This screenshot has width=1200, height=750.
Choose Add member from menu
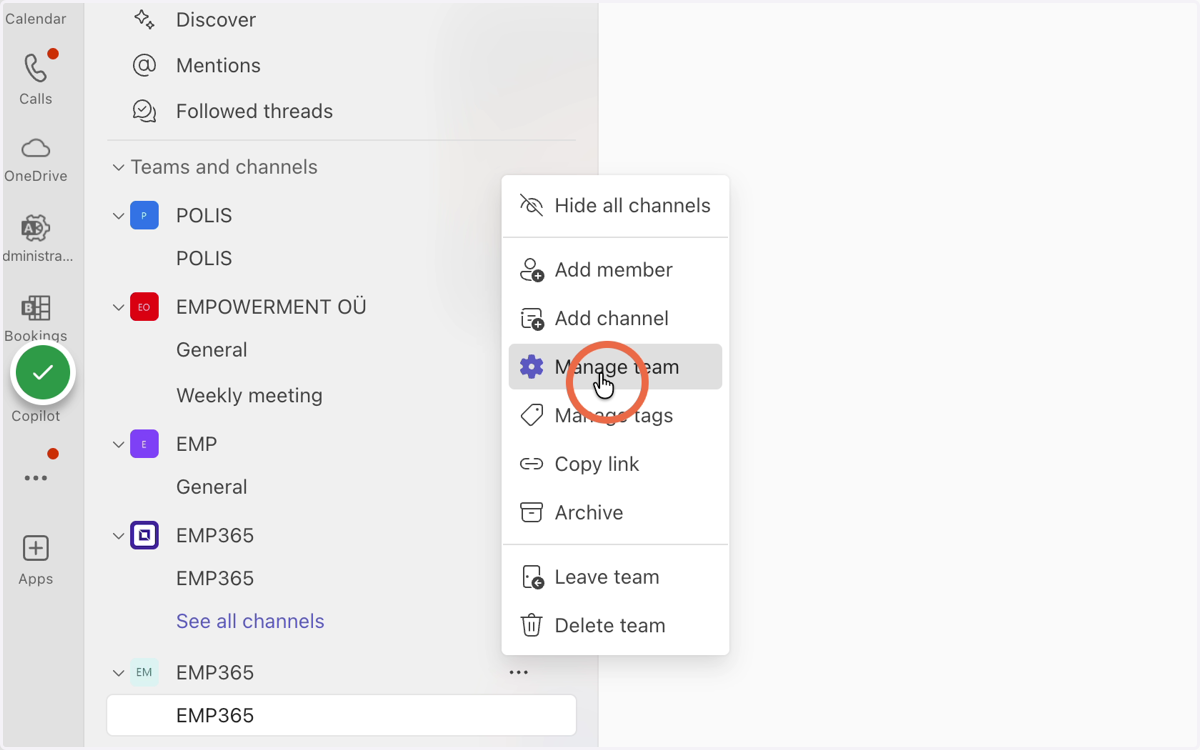pyautogui.click(x=615, y=270)
